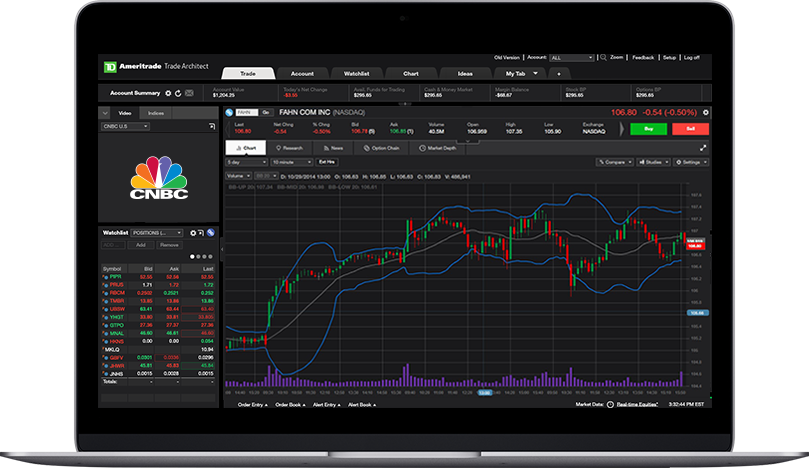
Task: Click the TD Ameritrade logo
Action: coord(110,67)
